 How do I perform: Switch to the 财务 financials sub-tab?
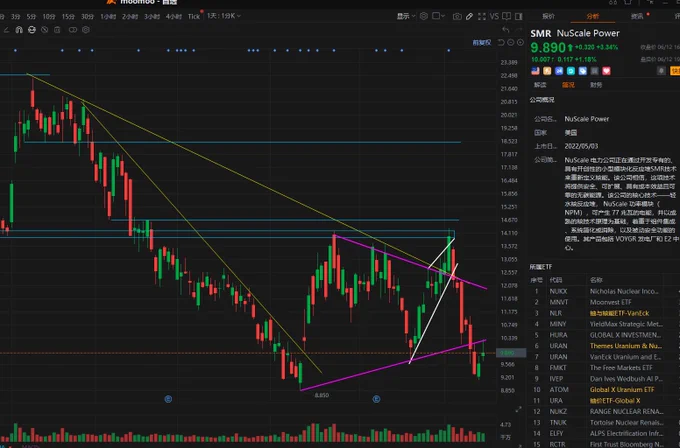click(x=596, y=85)
